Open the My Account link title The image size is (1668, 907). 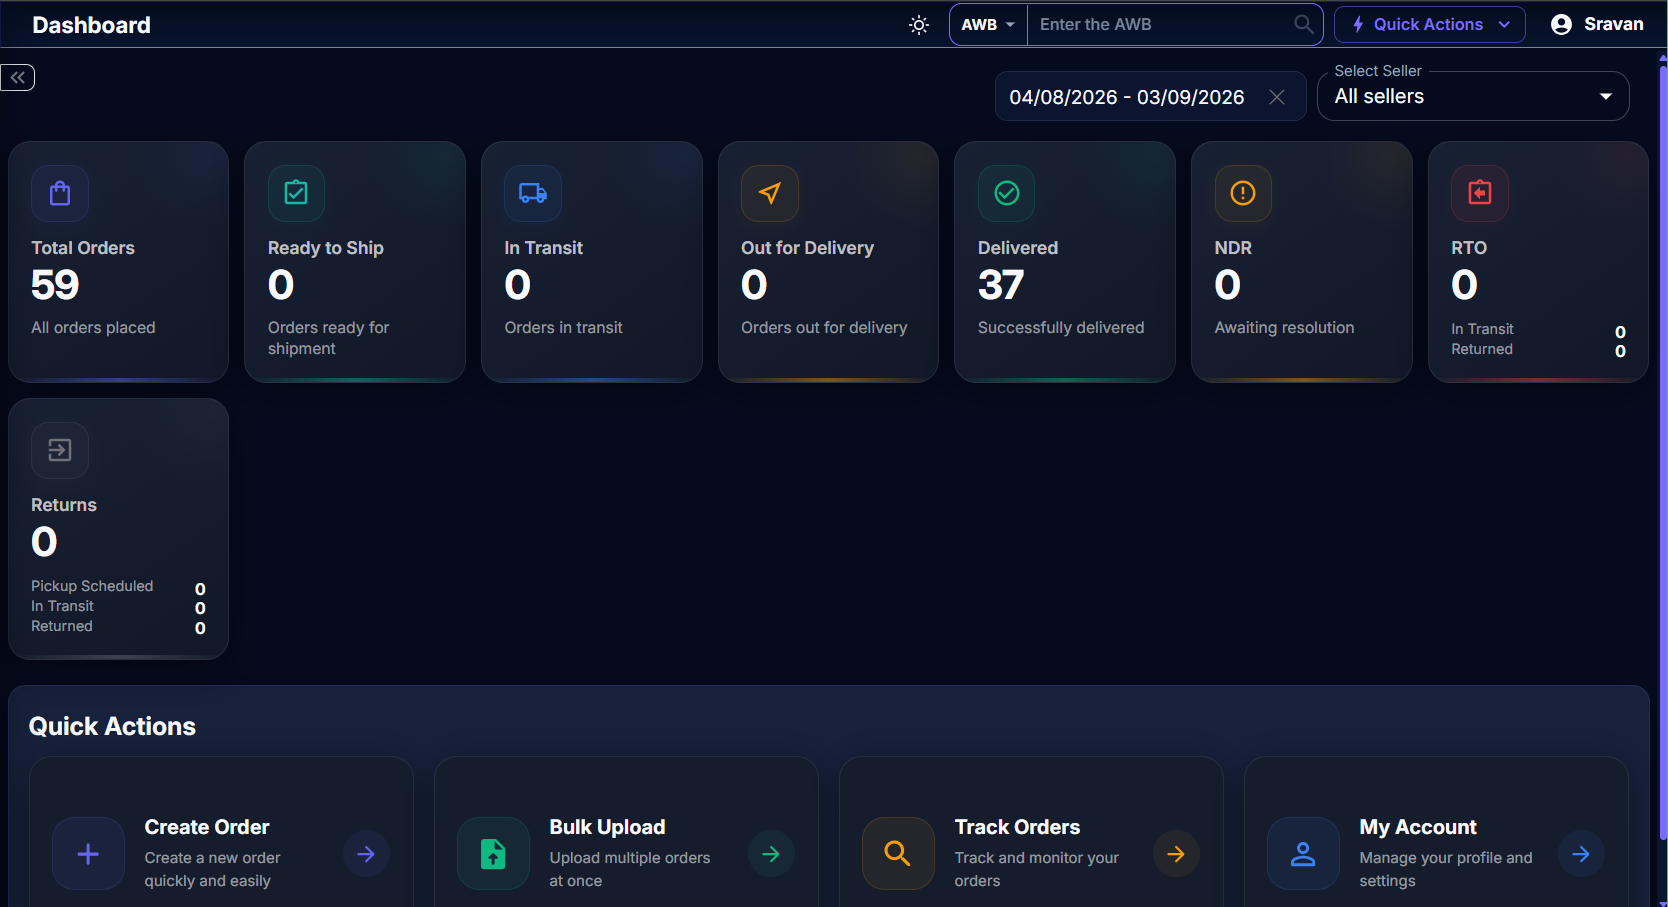click(x=1418, y=827)
